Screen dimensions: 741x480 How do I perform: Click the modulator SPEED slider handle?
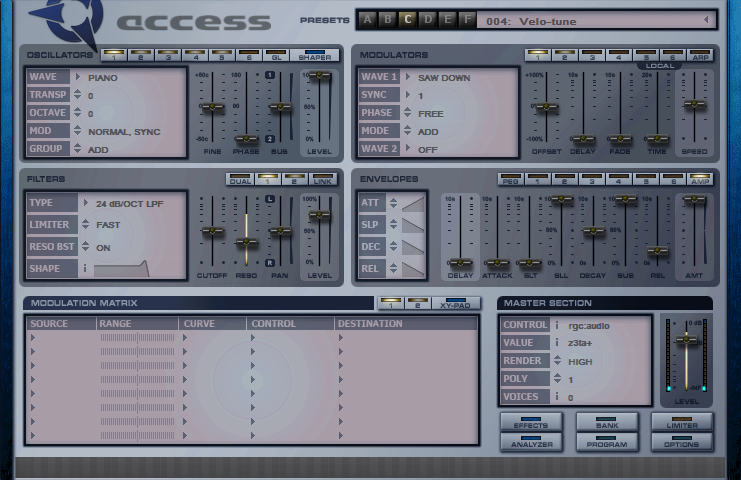(695, 104)
